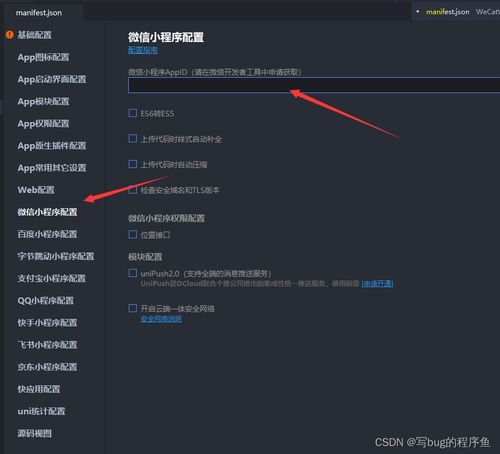Open 字节跳动小程序配置 section
The image size is (500, 454).
pyautogui.click(x=56, y=256)
